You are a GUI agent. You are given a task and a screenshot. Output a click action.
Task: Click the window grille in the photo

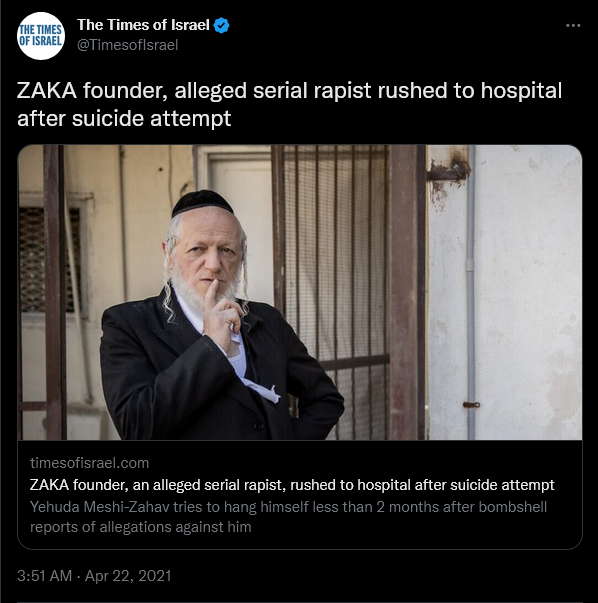48,260
